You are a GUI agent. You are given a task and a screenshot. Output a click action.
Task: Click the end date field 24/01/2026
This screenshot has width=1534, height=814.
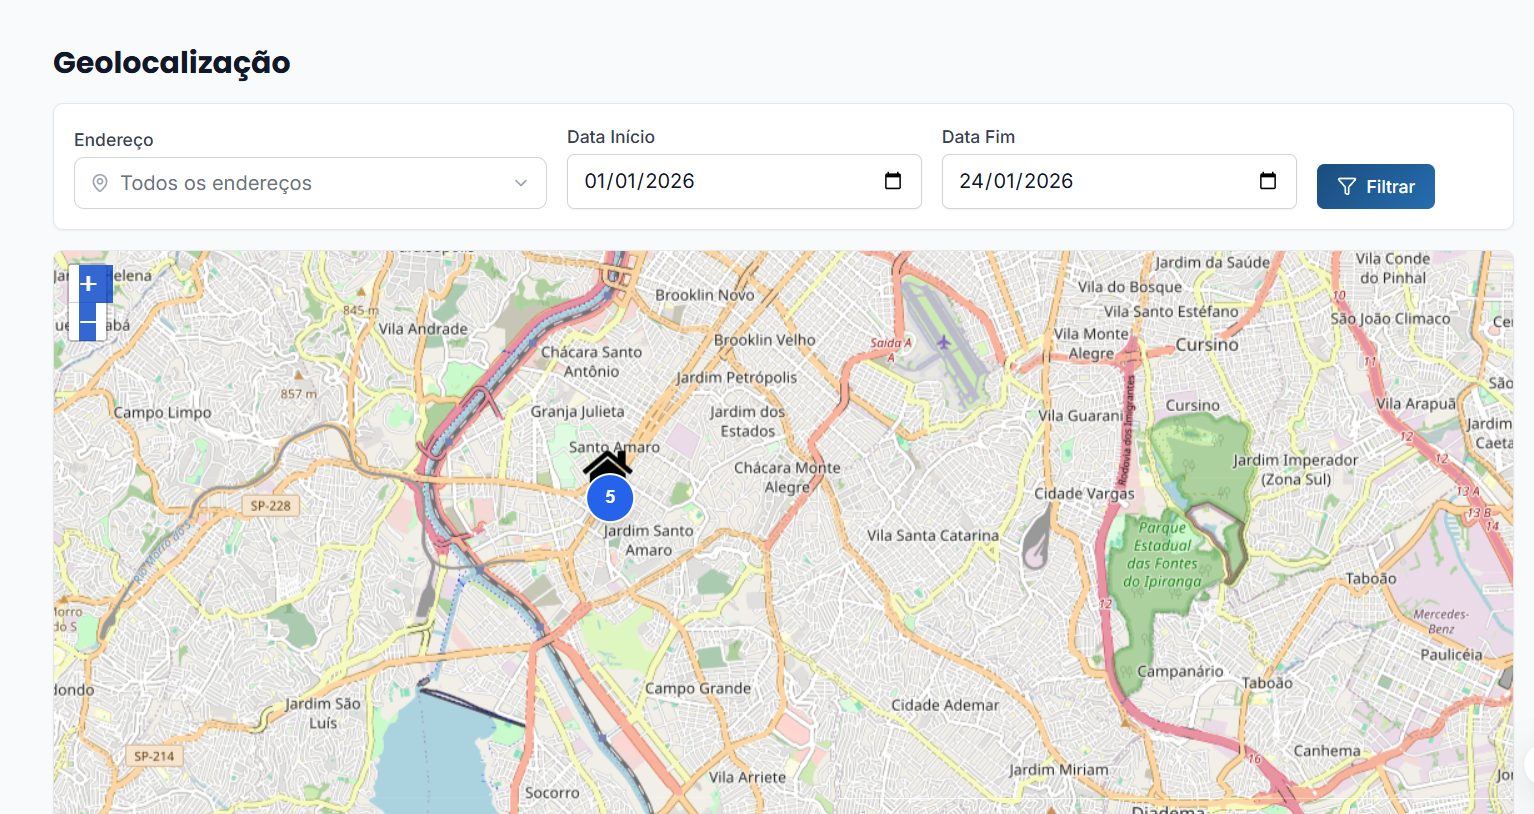[1016, 181]
